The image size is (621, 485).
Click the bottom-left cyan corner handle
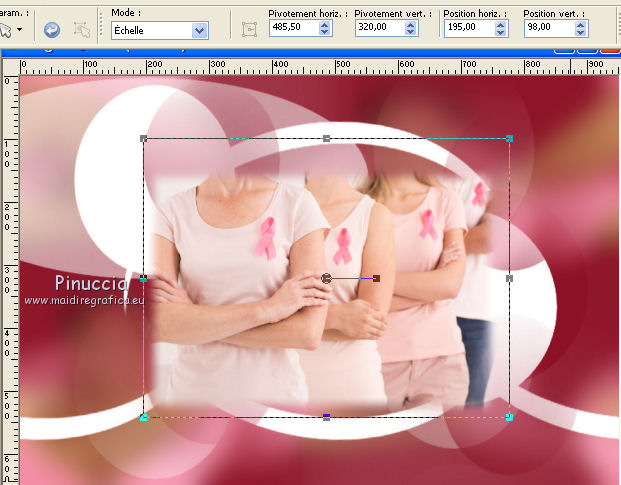pos(143,417)
